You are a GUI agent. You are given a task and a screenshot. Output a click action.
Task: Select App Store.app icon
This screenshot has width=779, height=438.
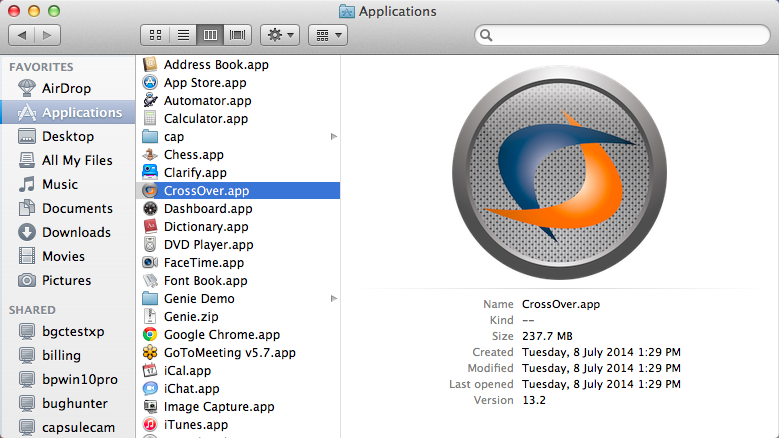150,82
